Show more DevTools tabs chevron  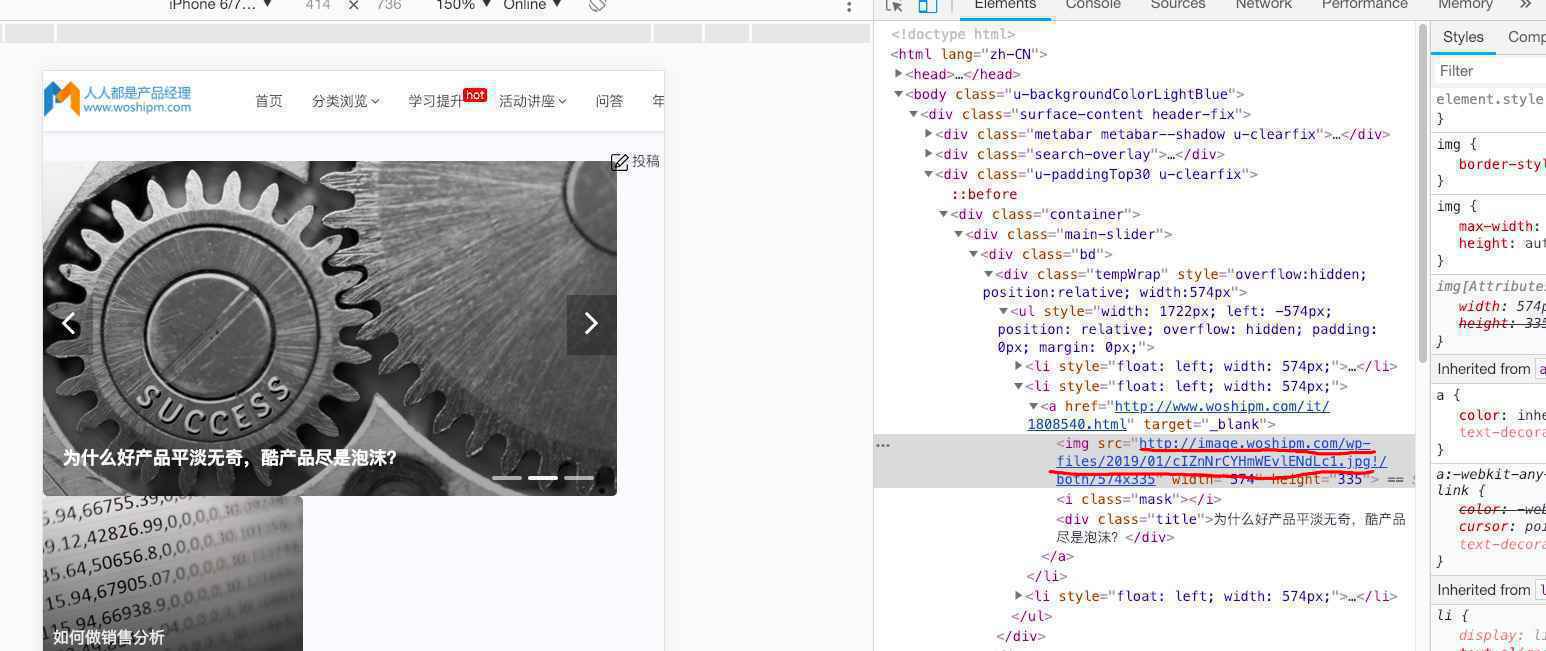[1526, 5]
